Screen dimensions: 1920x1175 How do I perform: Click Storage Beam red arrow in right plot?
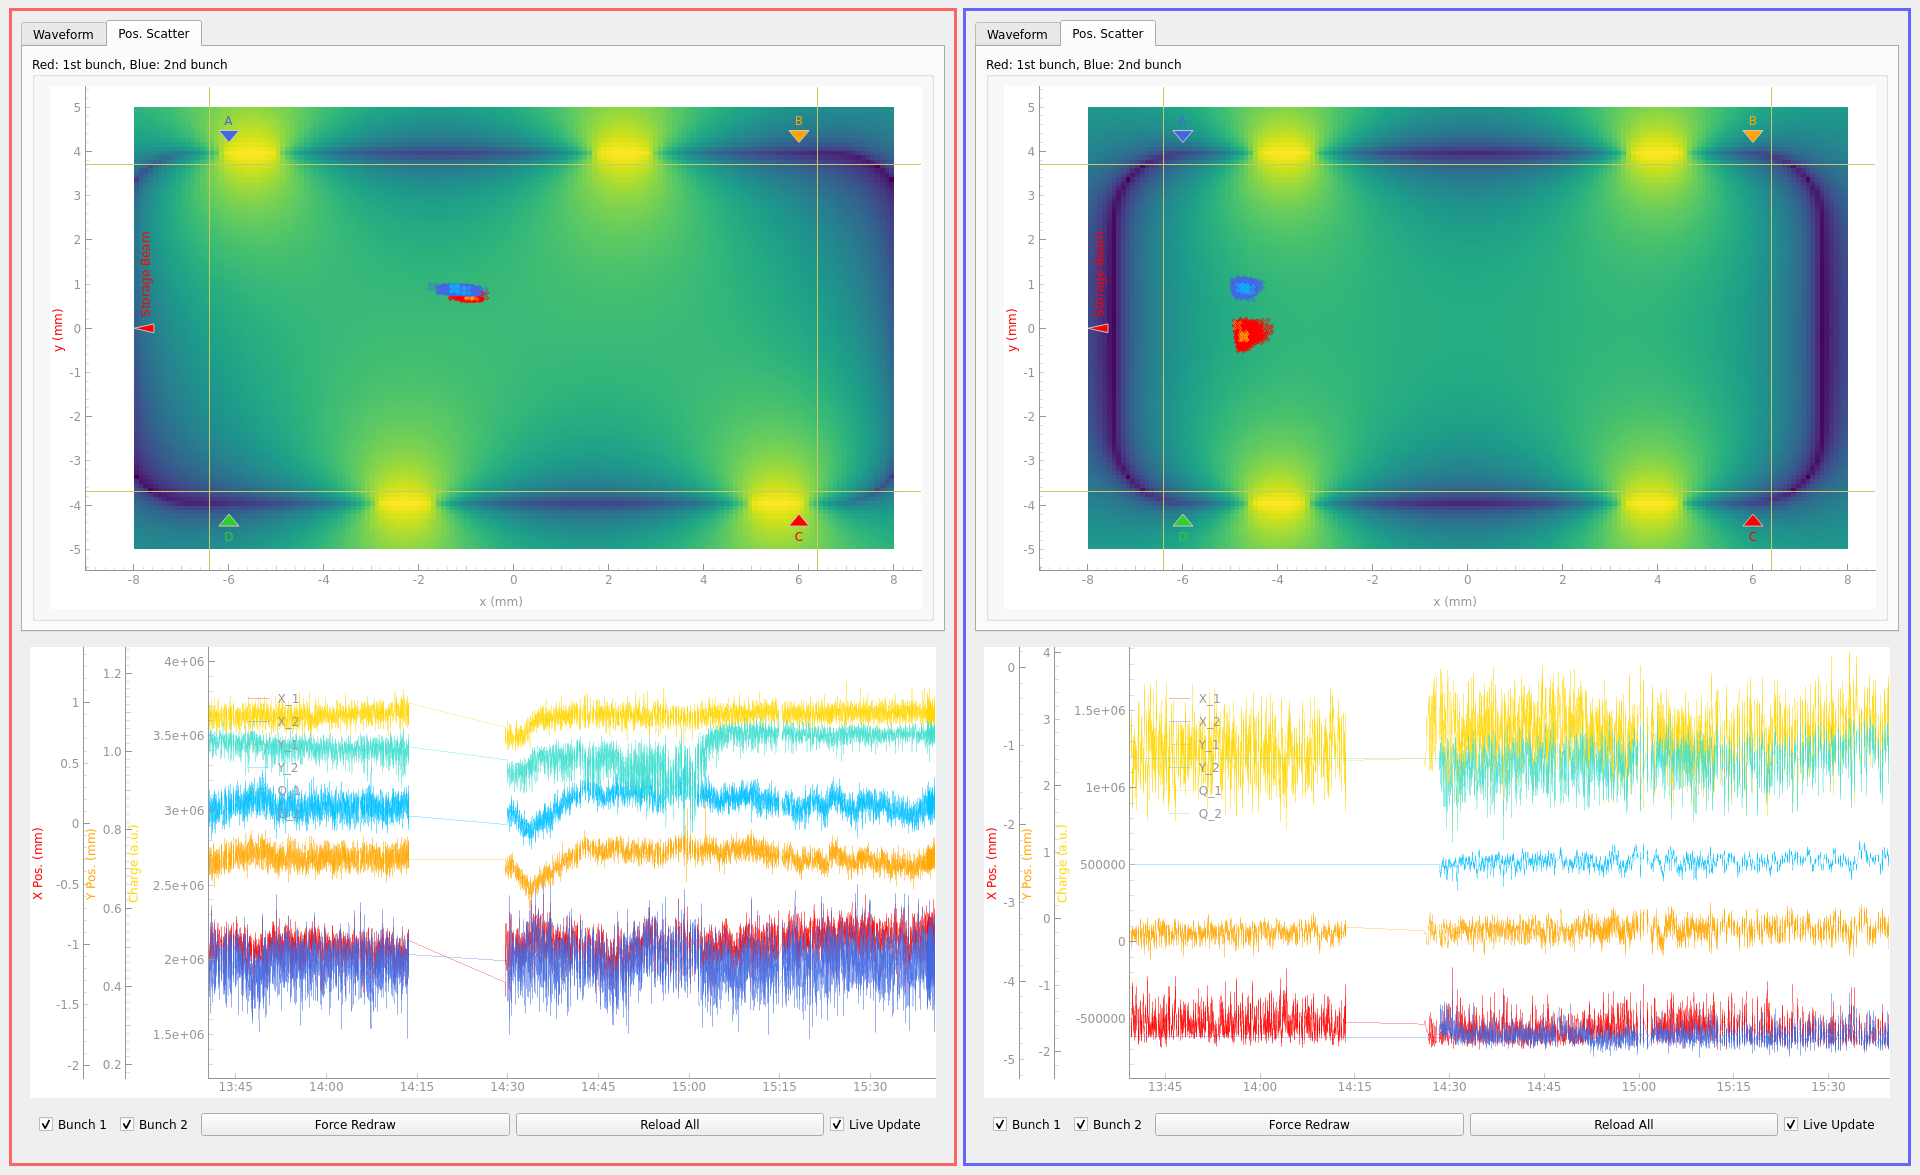coord(1099,328)
